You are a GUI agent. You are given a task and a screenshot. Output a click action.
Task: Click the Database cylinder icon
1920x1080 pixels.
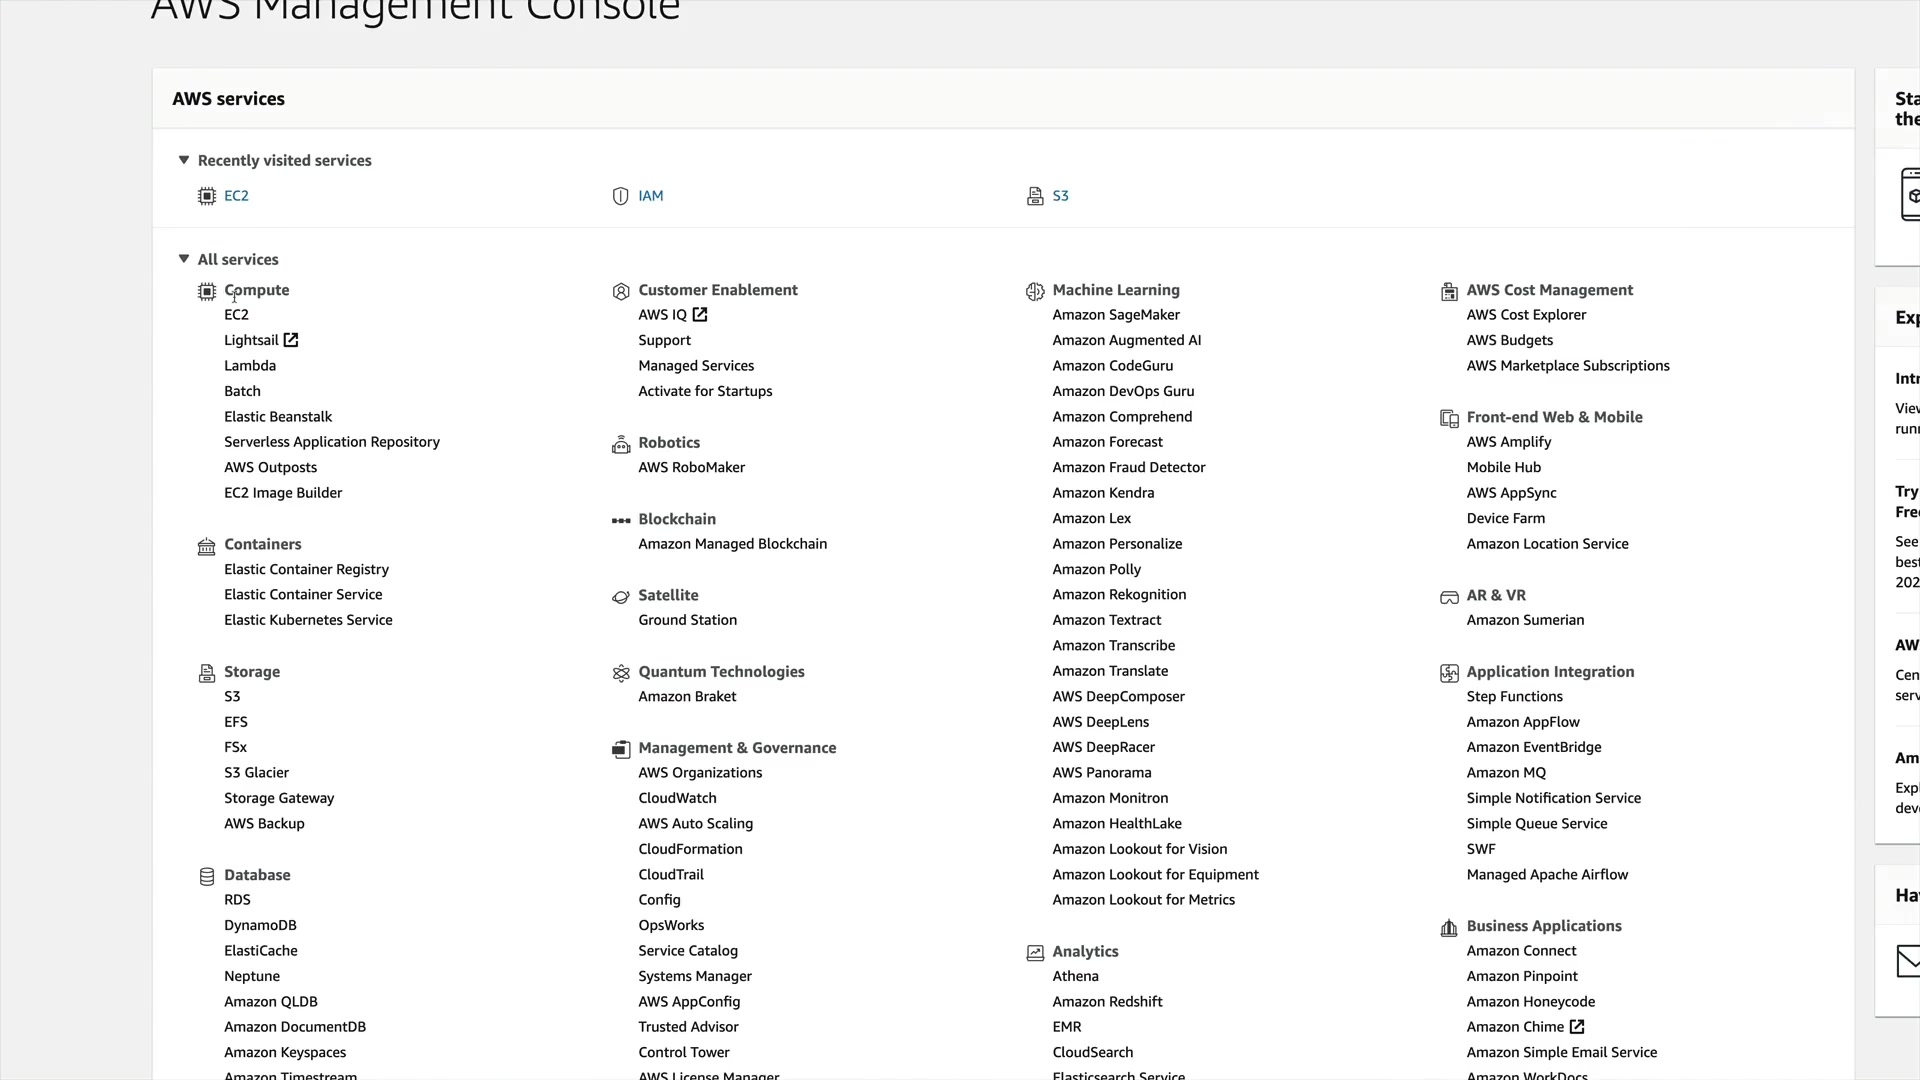207,876
